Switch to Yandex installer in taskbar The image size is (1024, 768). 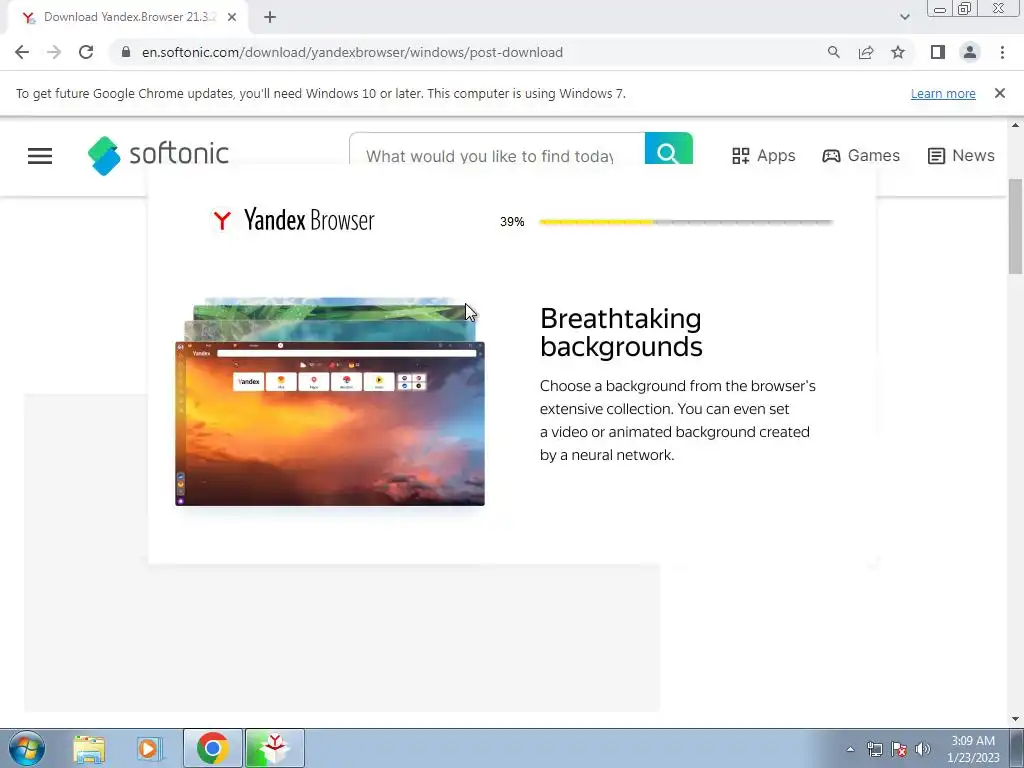click(x=274, y=748)
